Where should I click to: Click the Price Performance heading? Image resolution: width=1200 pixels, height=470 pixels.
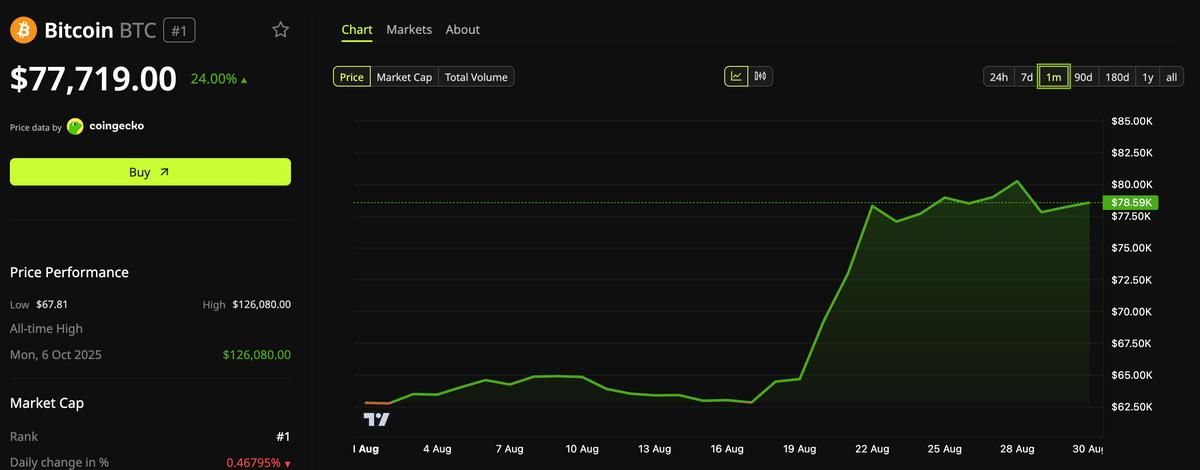point(69,272)
